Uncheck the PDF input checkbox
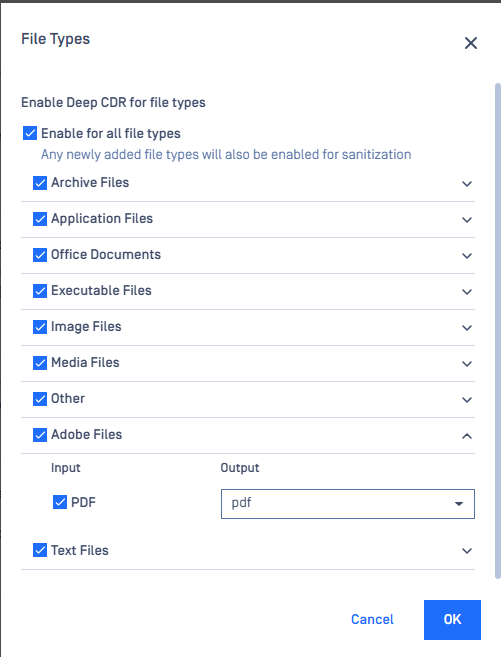The height and width of the screenshot is (657, 501). pyautogui.click(x=60, y=502)
